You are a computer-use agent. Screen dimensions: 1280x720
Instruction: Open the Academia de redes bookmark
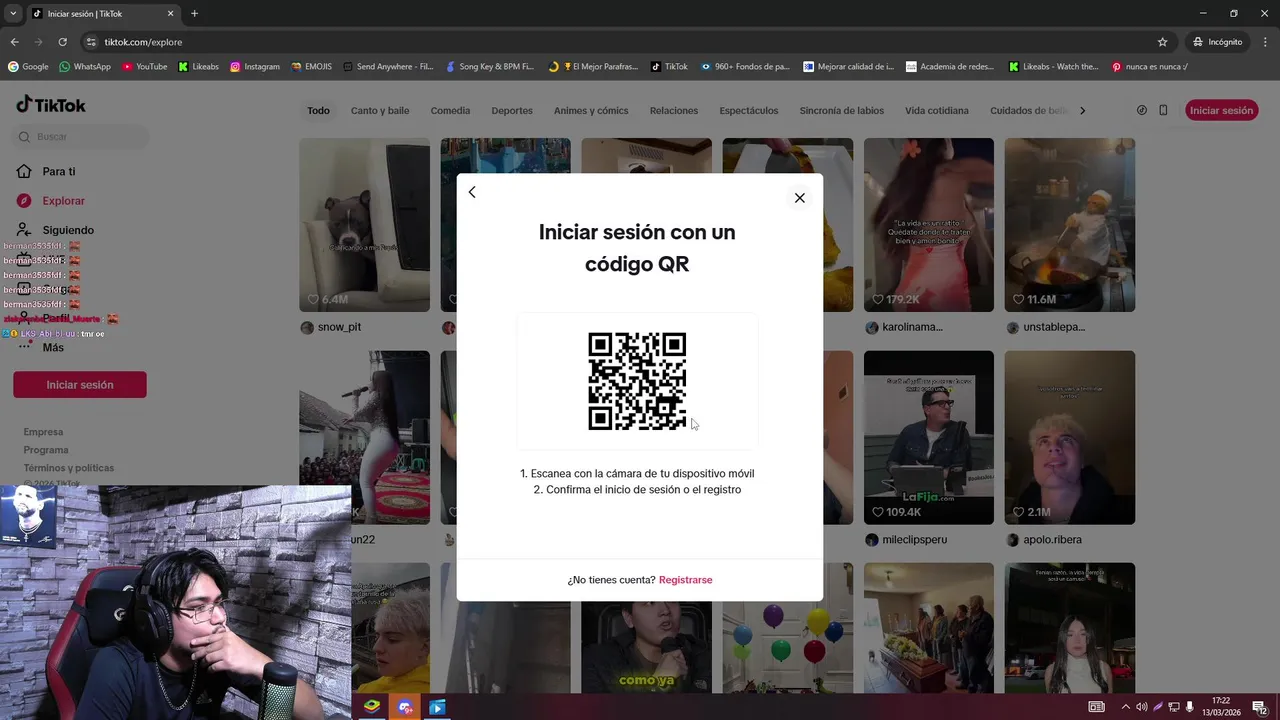(x=950, y=67)
